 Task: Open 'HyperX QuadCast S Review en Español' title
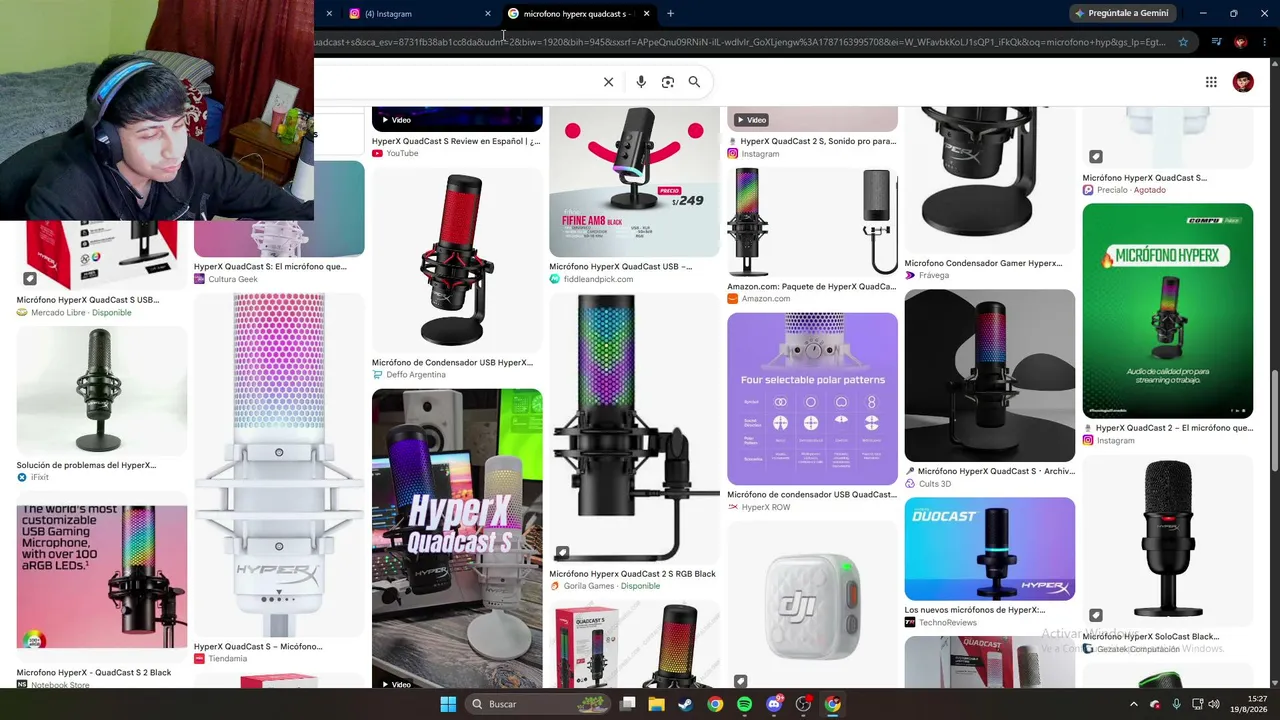tap(456, 142)
